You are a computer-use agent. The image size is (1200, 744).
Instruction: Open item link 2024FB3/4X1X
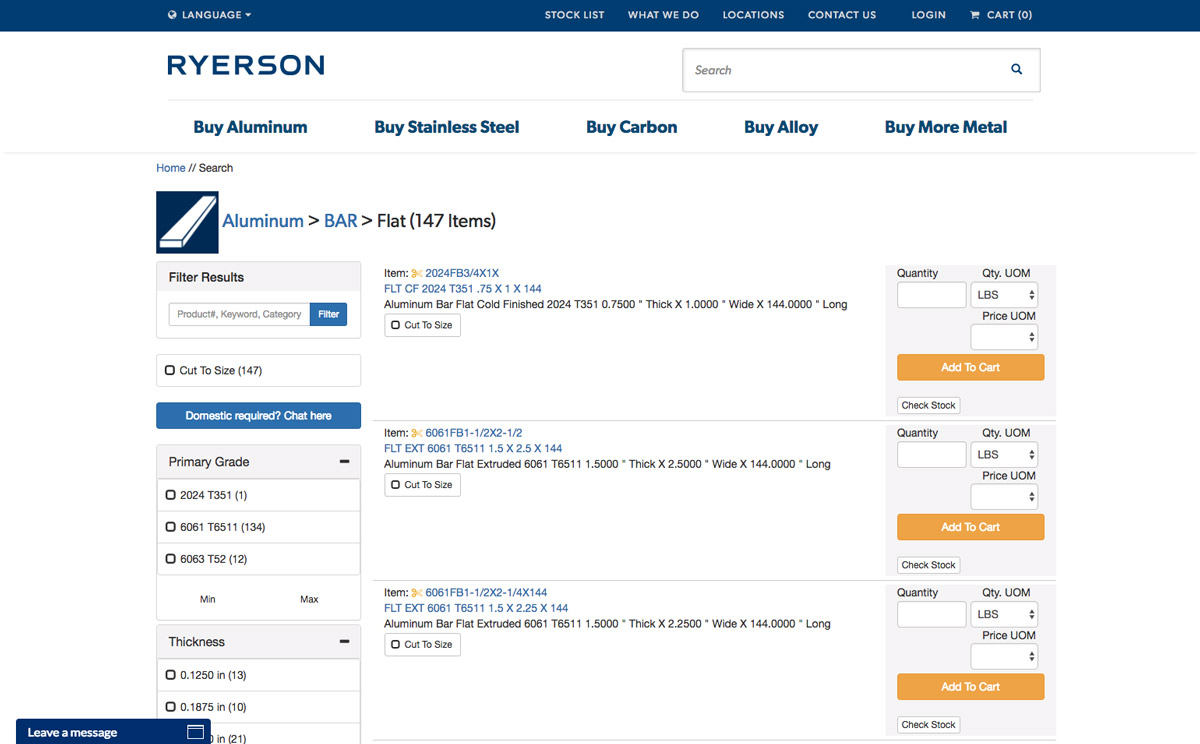(462, 273)
